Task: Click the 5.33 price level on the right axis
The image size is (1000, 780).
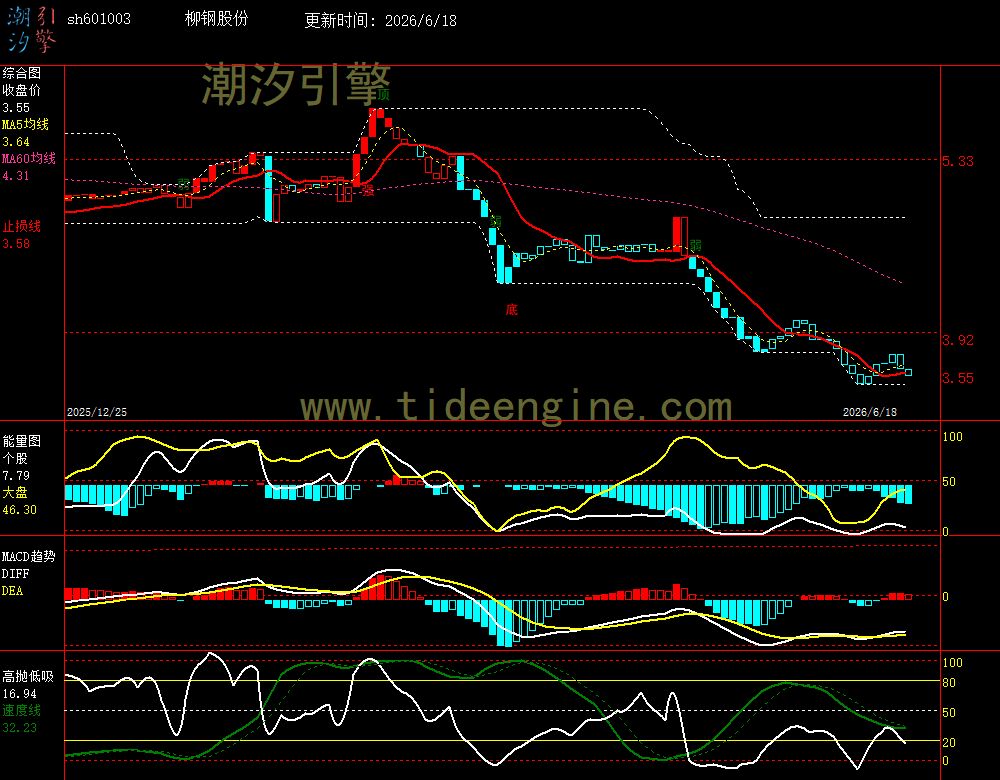Action: pyautogui.click(x=958, y=161)
